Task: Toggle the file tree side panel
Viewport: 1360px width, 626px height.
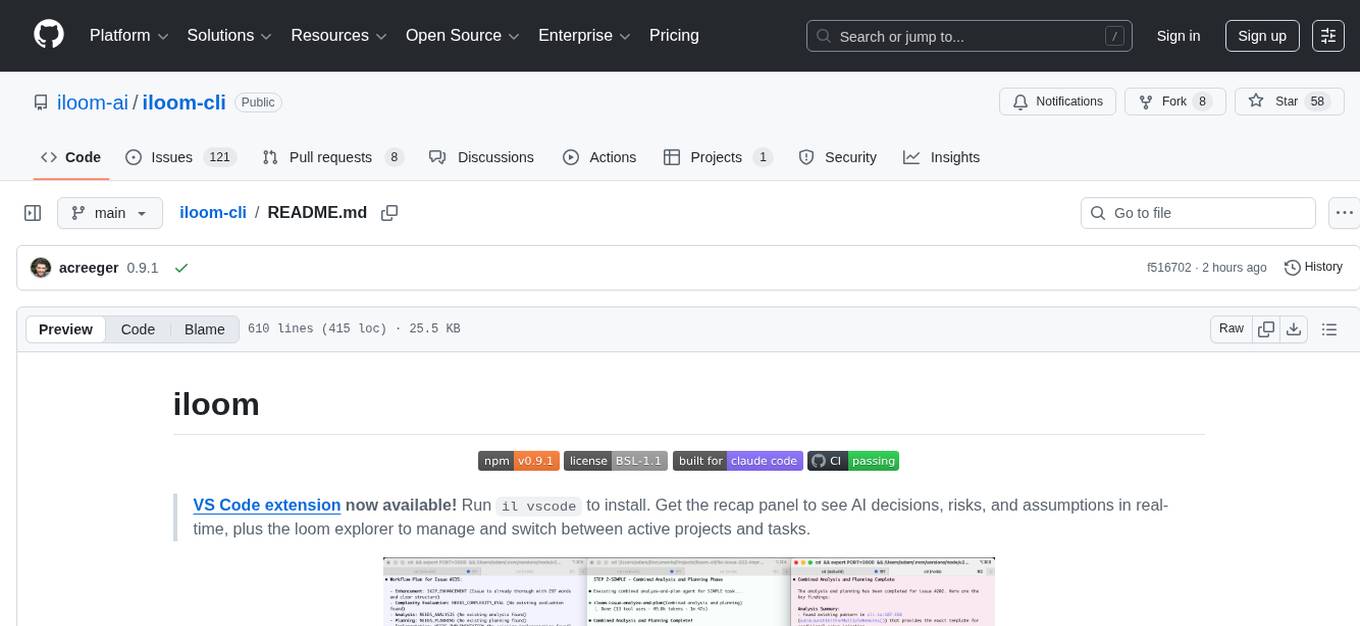Action: tap(32, 212)
